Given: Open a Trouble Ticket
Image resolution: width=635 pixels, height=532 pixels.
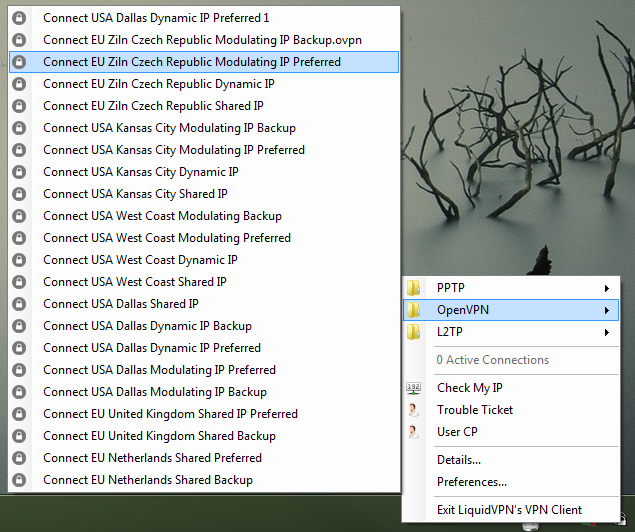Looking at the screenshot, I should point(511,410).
